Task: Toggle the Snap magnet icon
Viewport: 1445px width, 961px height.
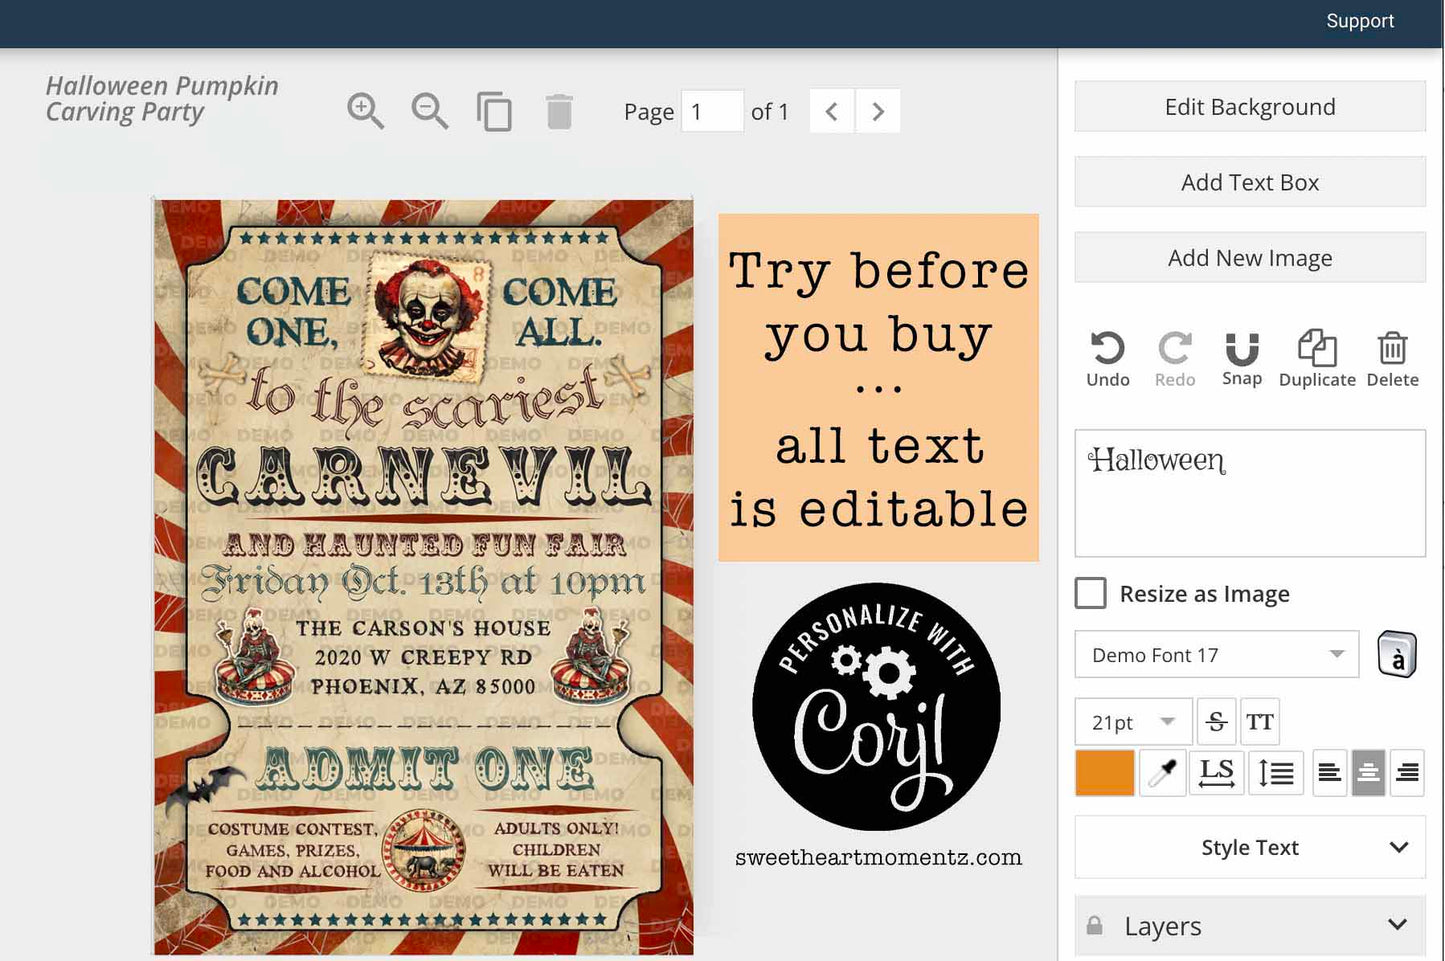Action: 1241,349
